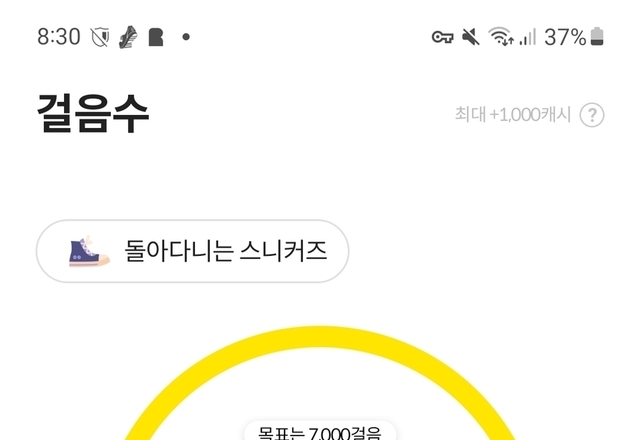Tap the muted sound status icon
Image resolution: width=640 pixels, height=440 pixels.
pos(471,37)
